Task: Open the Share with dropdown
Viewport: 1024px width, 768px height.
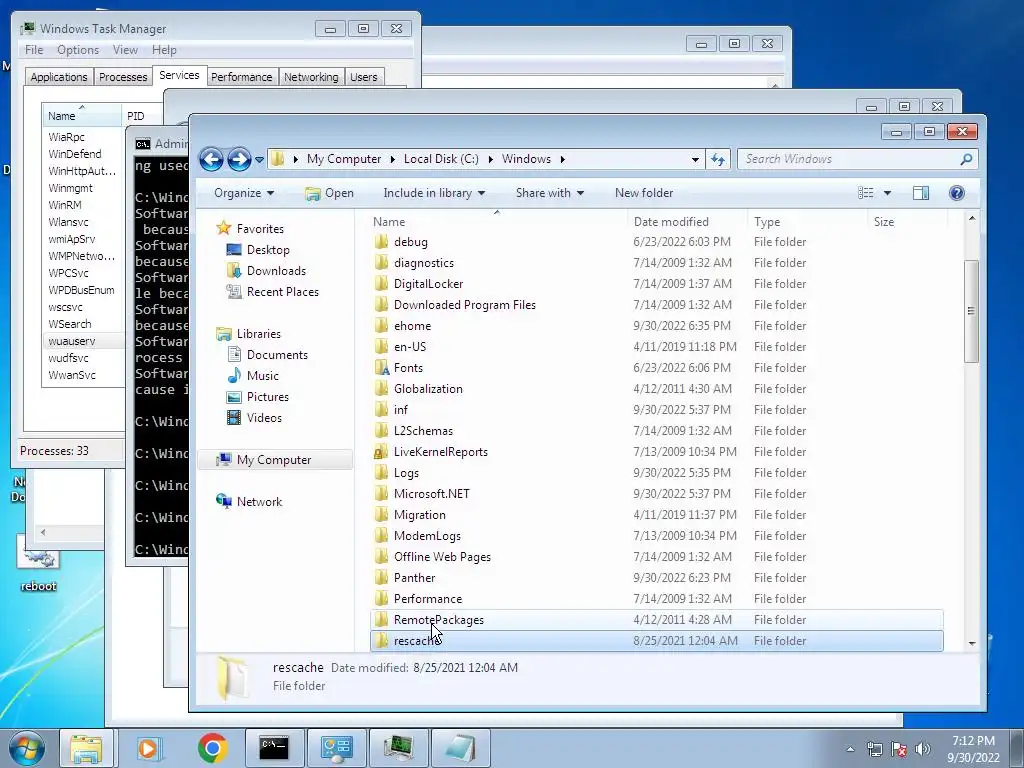Action: 549,193
